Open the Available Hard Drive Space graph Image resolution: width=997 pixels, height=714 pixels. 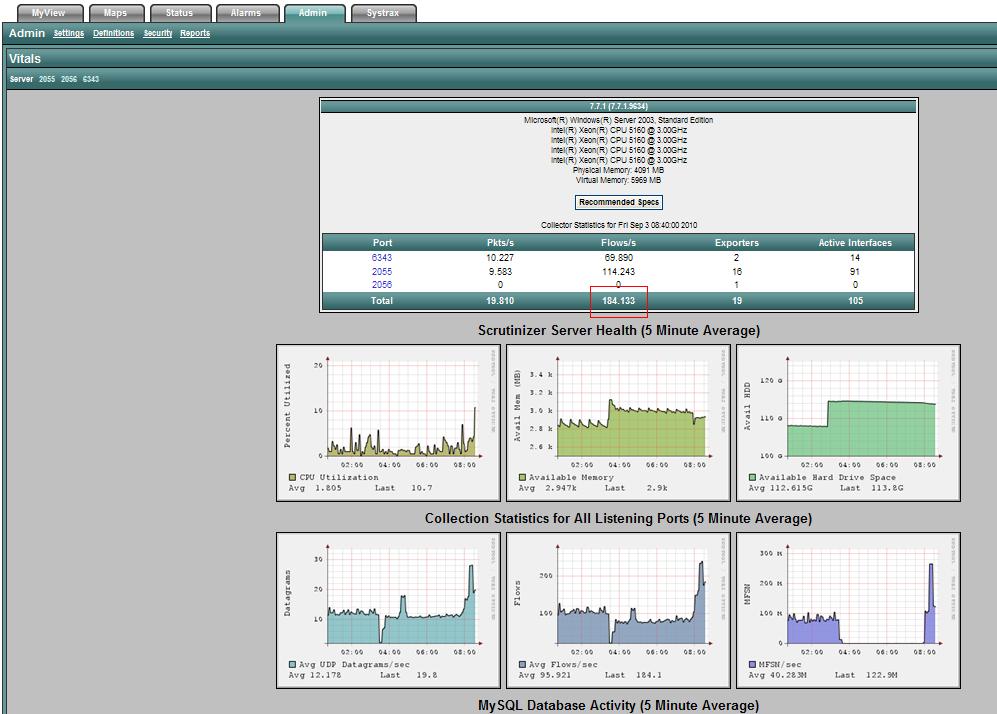[x=848, y=423]
